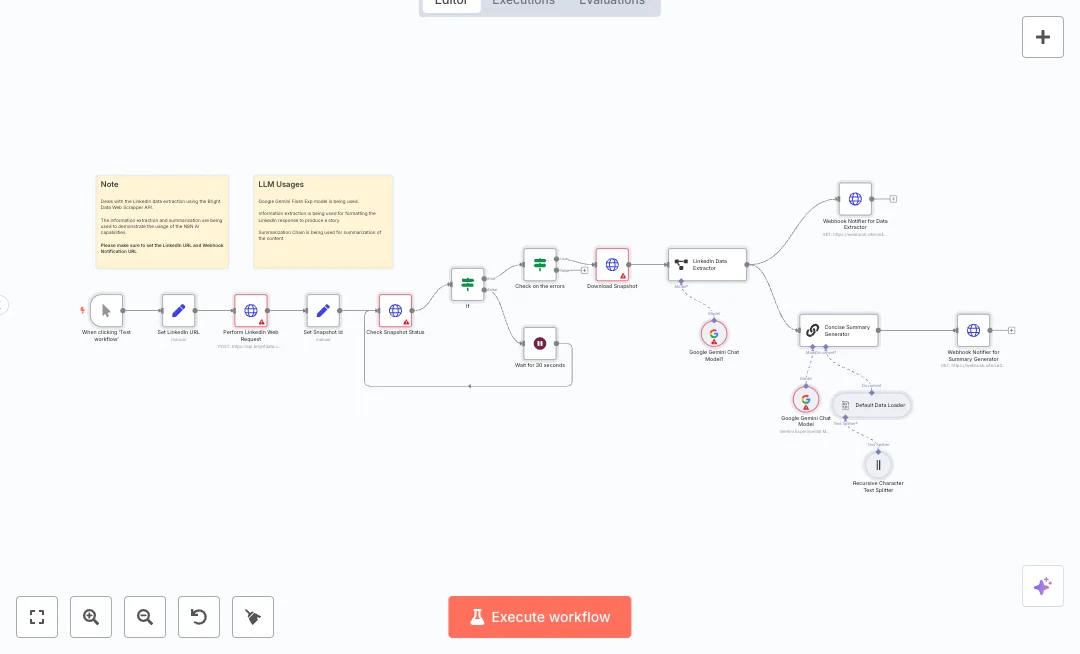Viewport: 1080px width, 654px height.
Task: Zoom in on the workflow canvas
Action: point(91,617)
